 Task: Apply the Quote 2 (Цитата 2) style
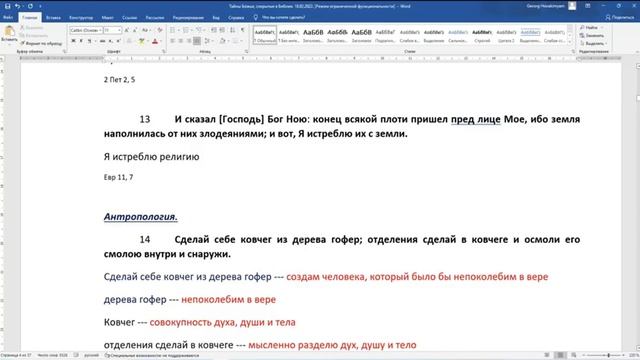(x=506, y=35)
